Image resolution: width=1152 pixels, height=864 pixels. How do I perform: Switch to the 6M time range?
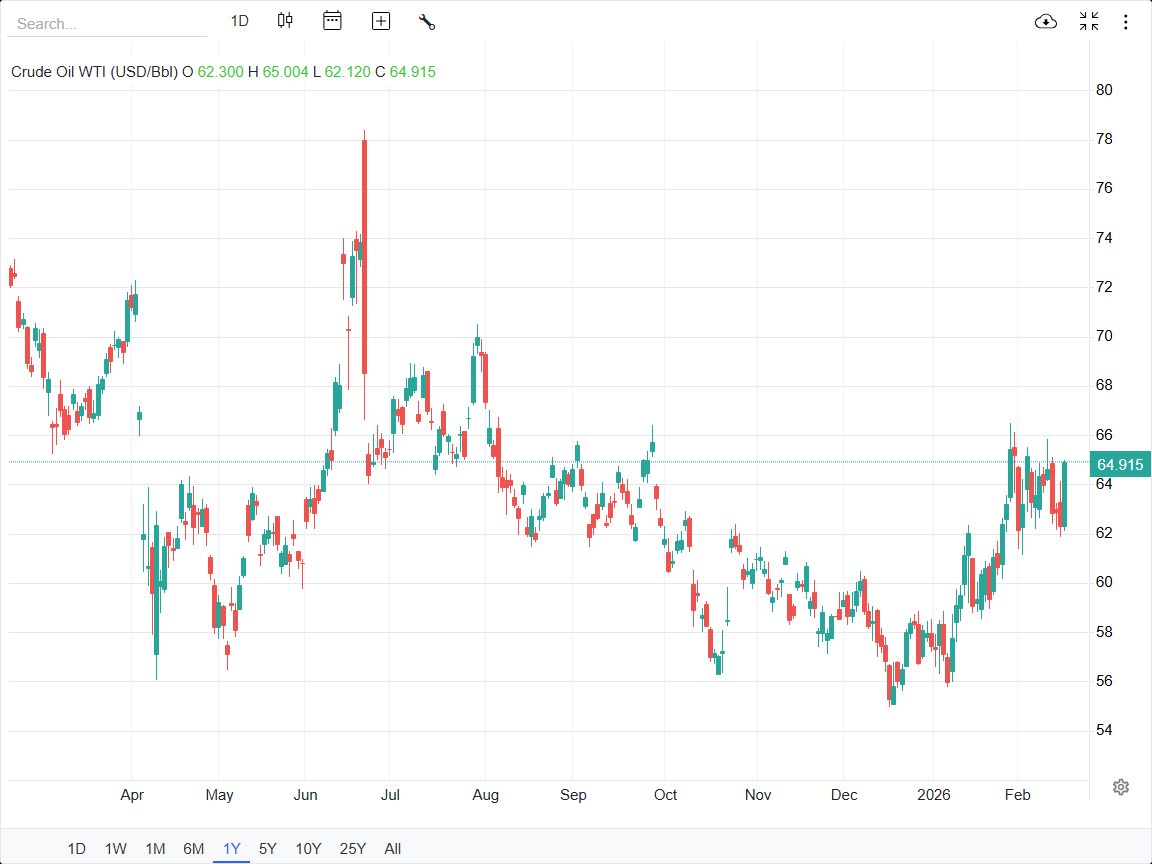click(194, 849)
